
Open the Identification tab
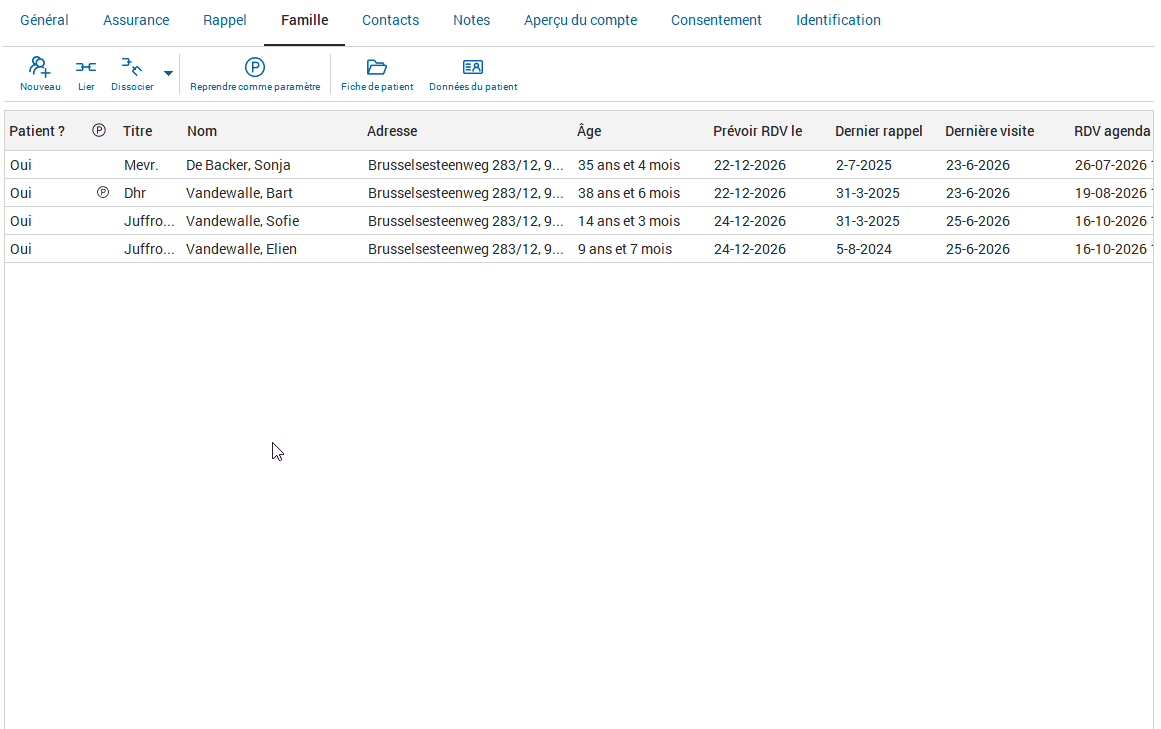(838, 20)
